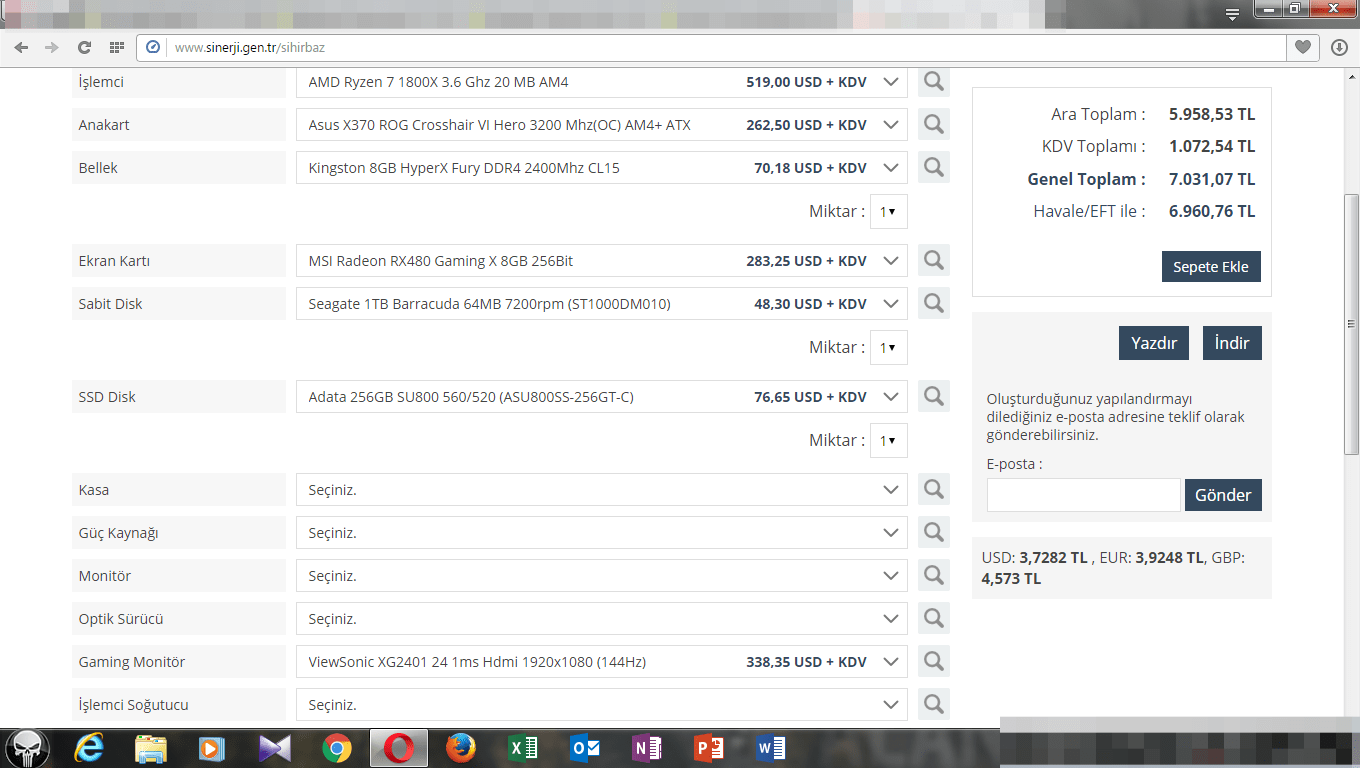Click the search icon for Monitör row
1360x768 pixels.
point(934,576)
